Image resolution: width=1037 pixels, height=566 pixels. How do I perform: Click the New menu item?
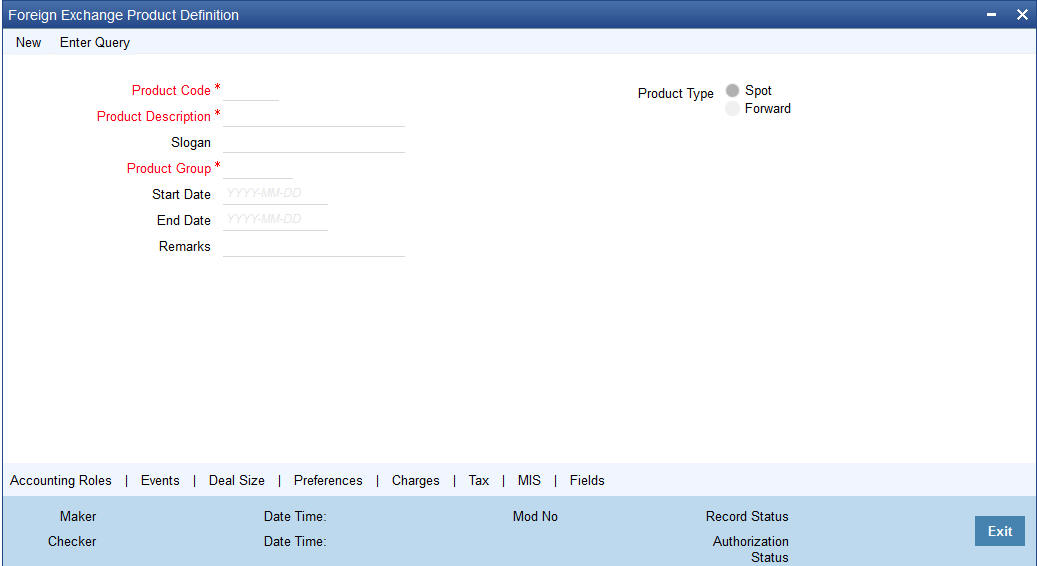click(x=28, y=42)
